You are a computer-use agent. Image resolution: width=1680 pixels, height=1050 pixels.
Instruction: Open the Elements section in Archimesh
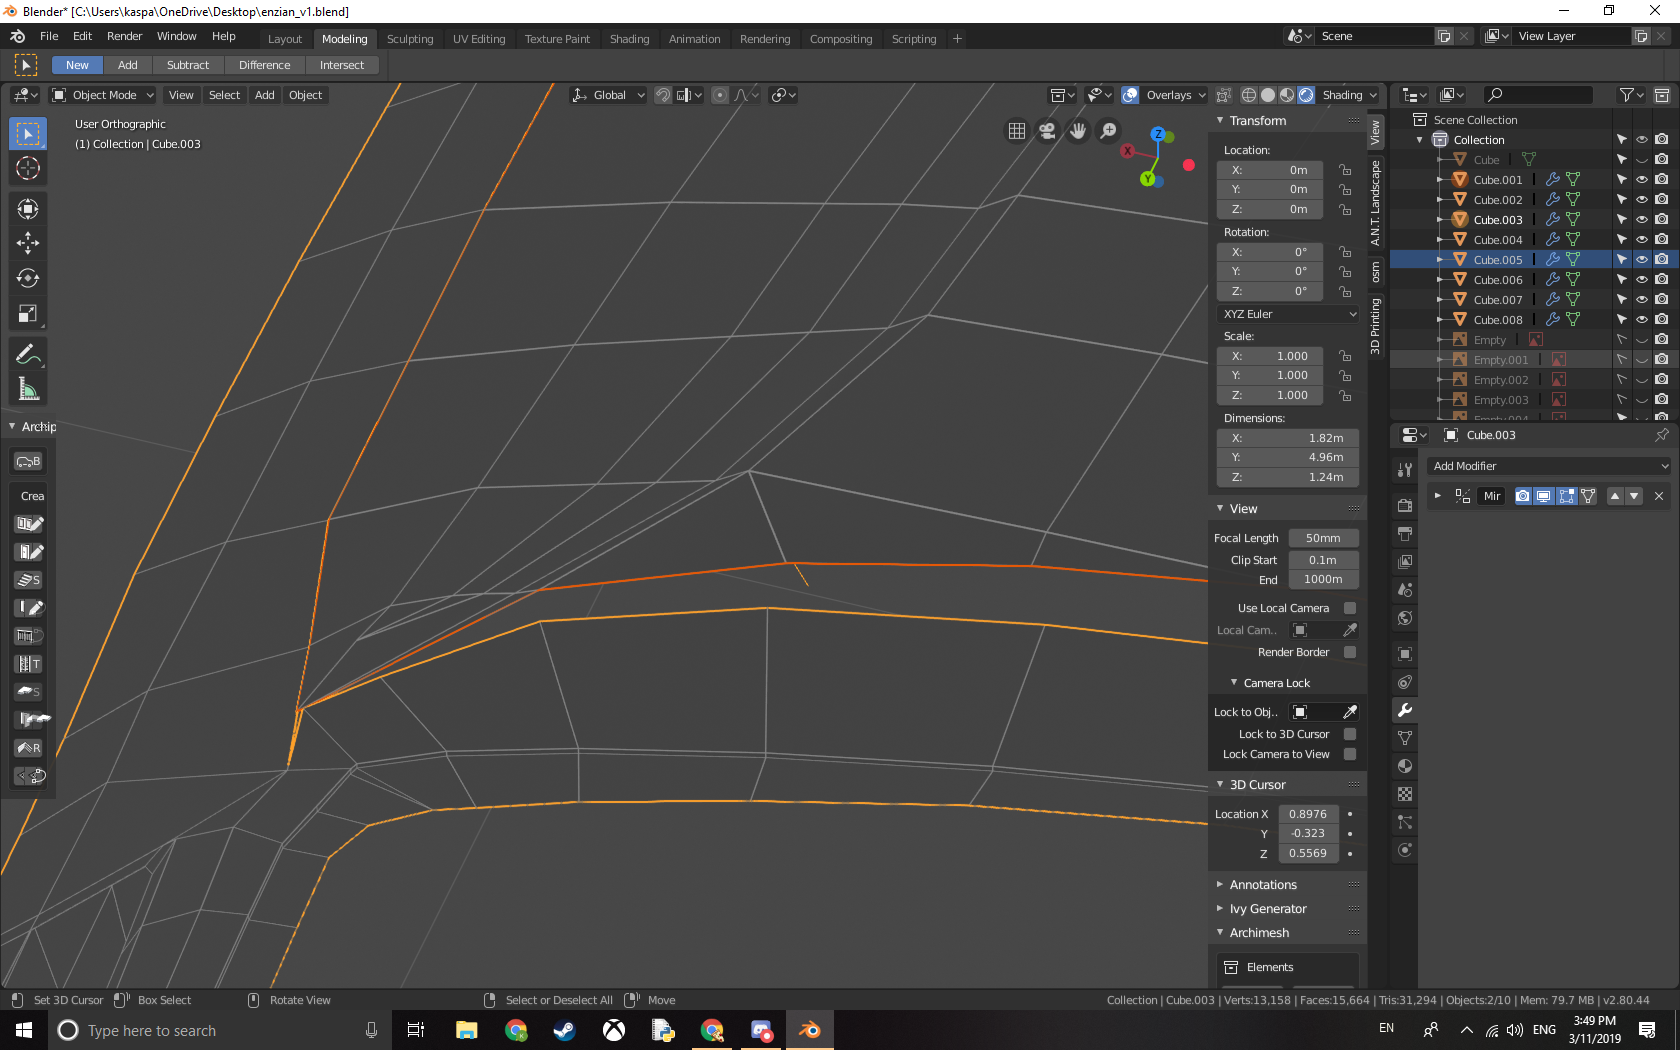coord(1288,967)
